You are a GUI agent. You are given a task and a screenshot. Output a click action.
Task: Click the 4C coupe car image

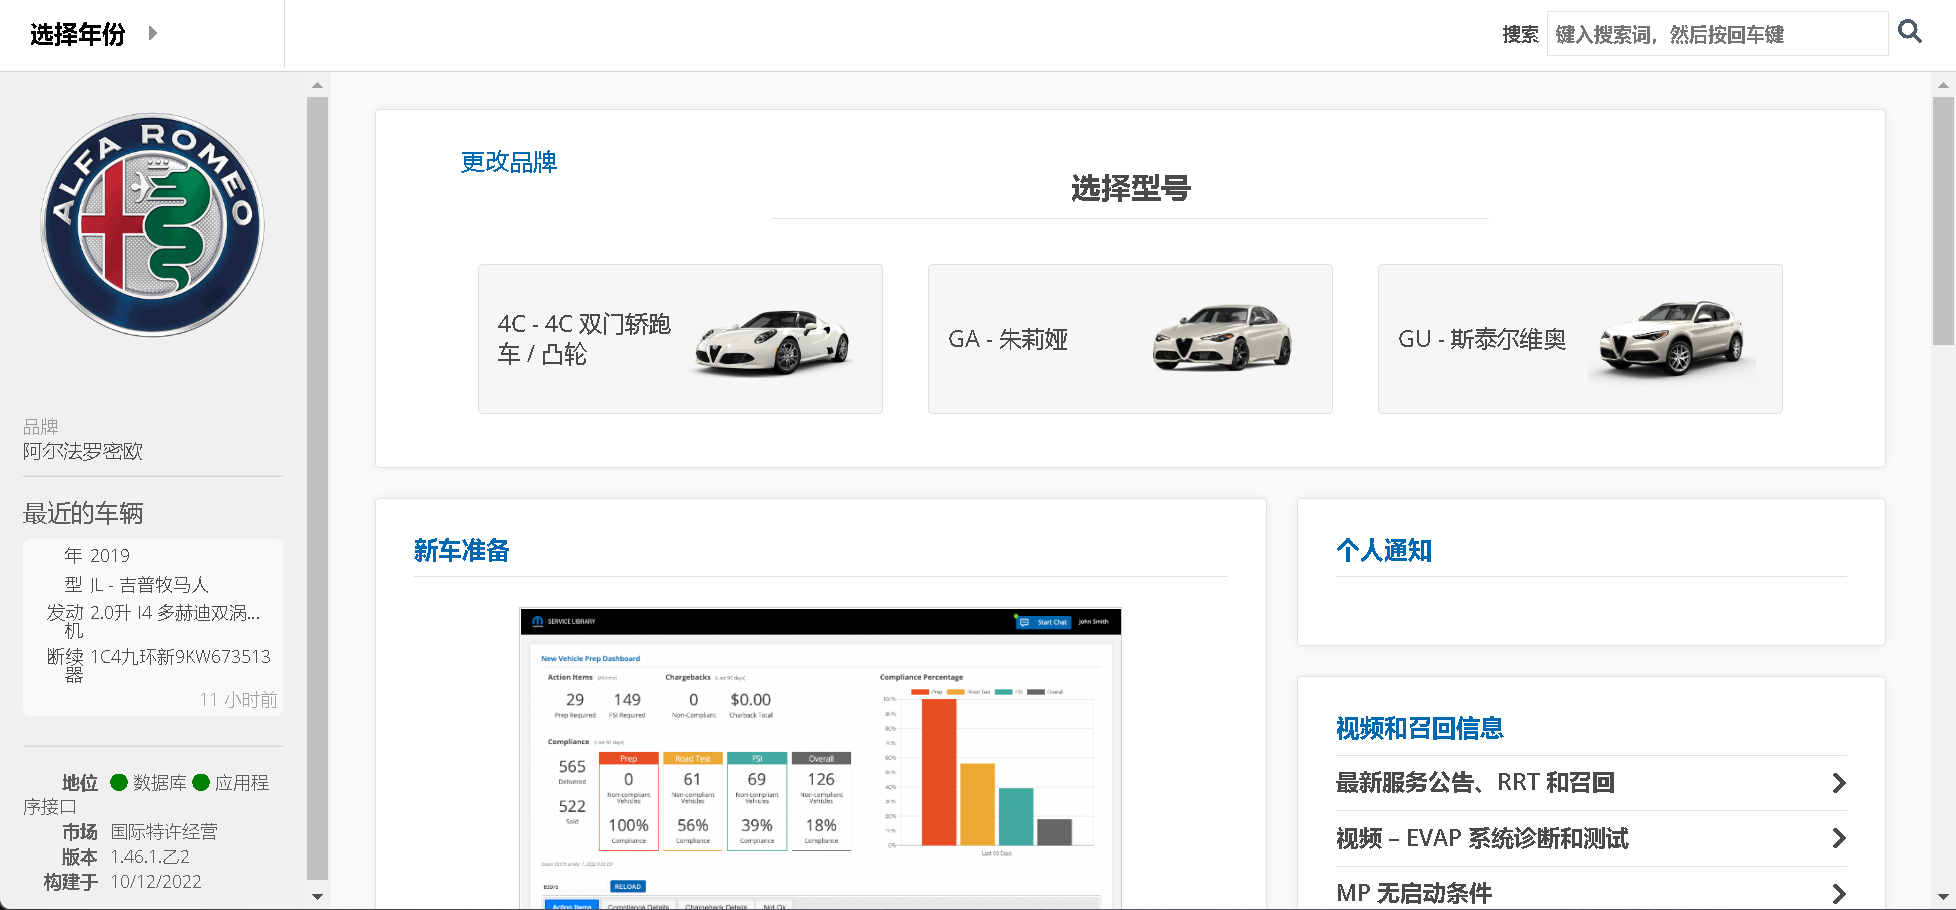pos(772,341)
